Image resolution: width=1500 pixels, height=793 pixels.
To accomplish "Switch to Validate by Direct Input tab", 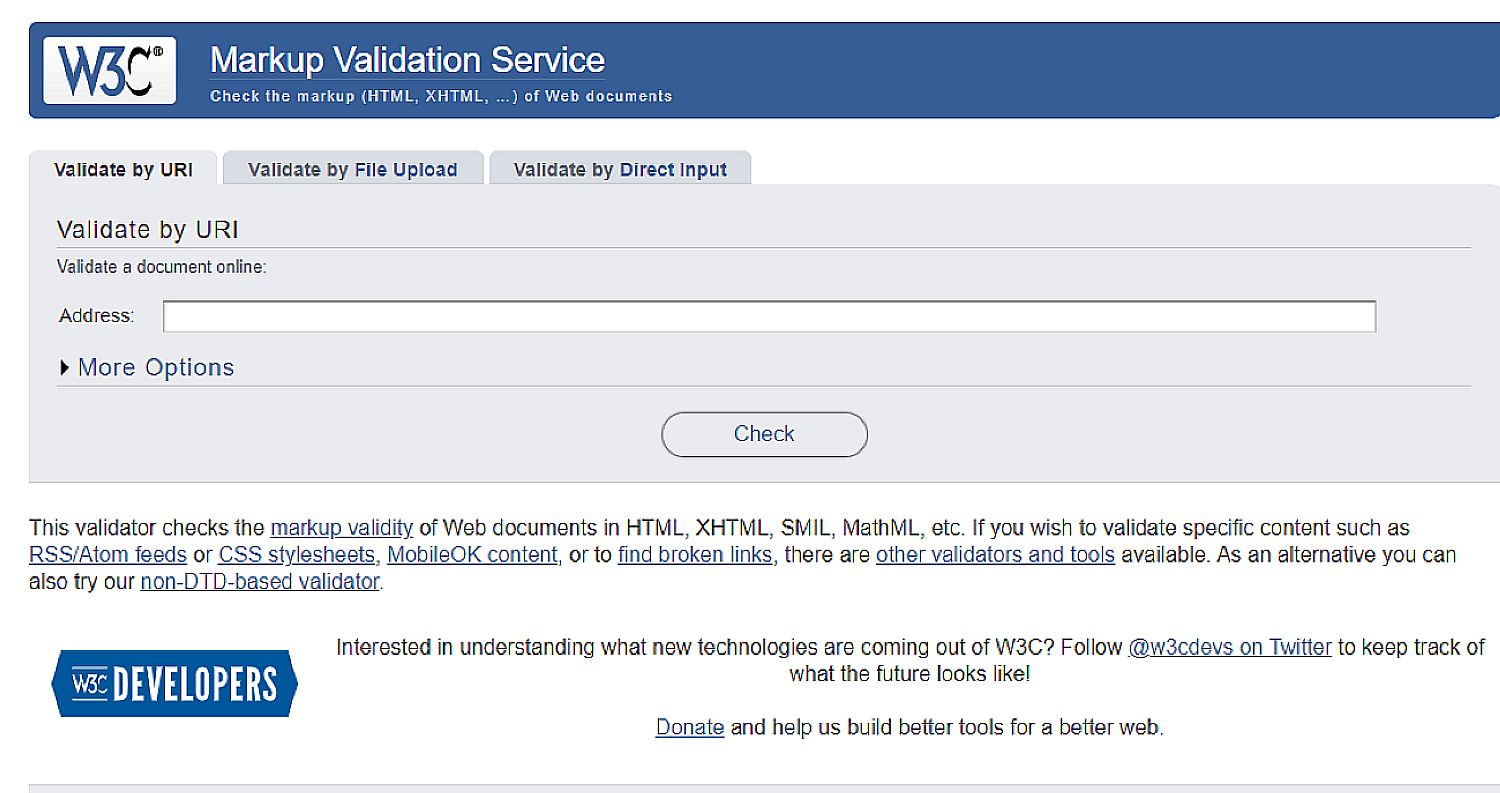I will pyautogui.click(x=620, y=169).
